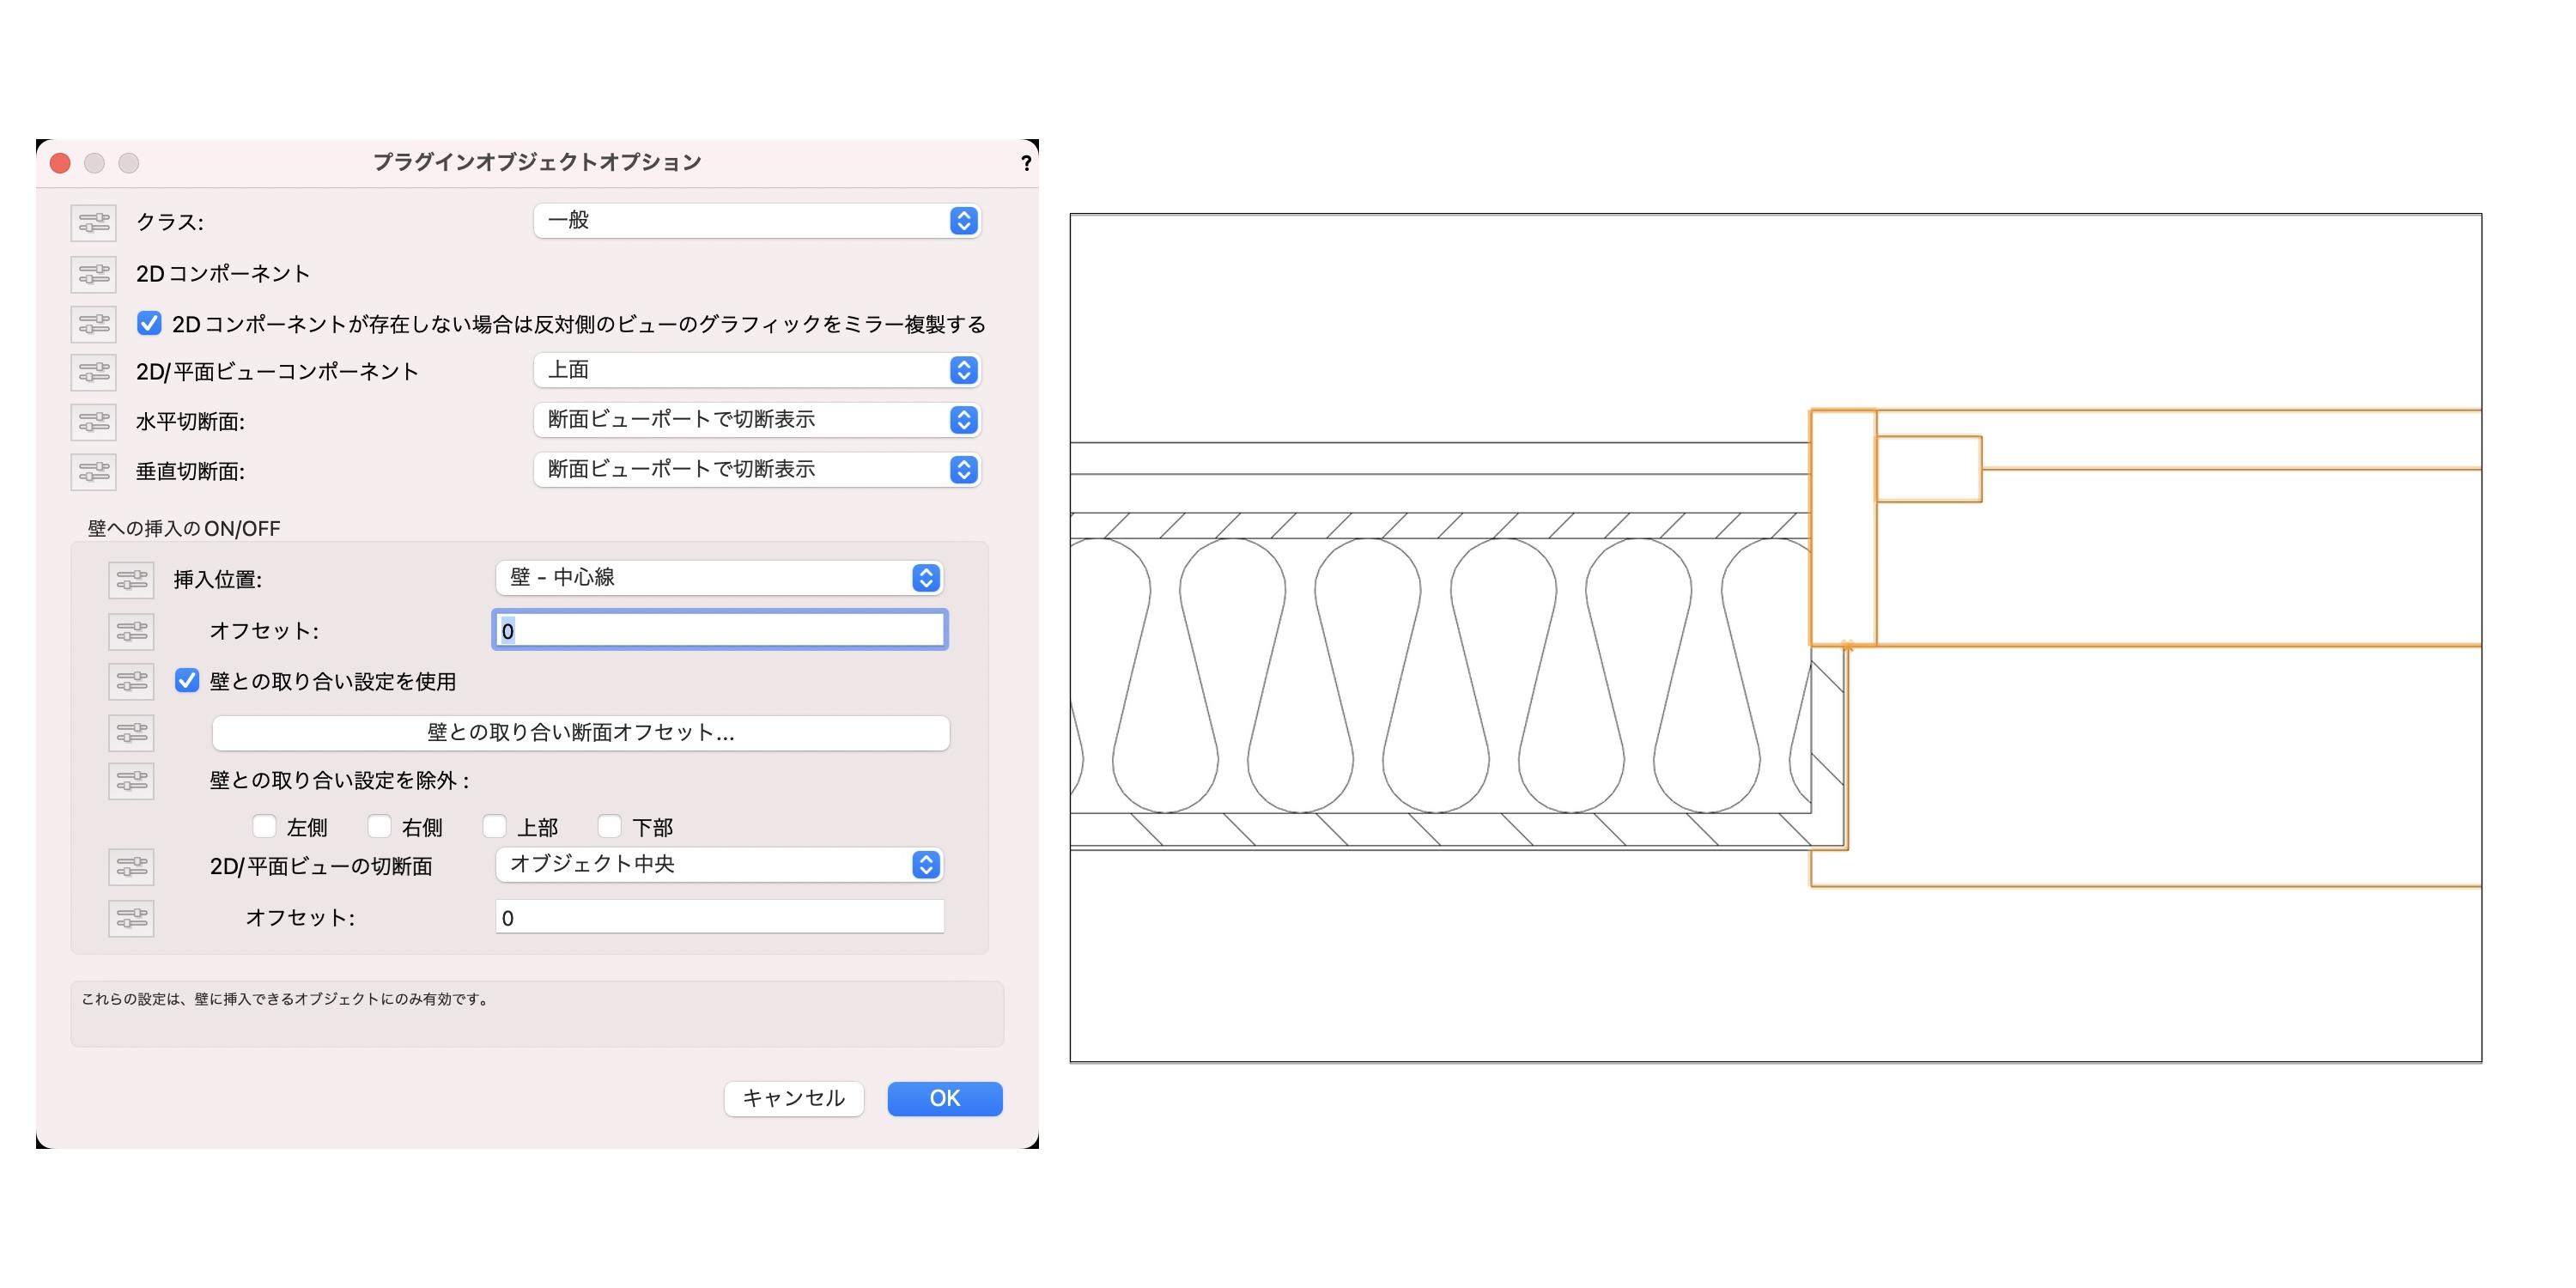Click the 切断面 オフセット input field

tap(720, 917)
